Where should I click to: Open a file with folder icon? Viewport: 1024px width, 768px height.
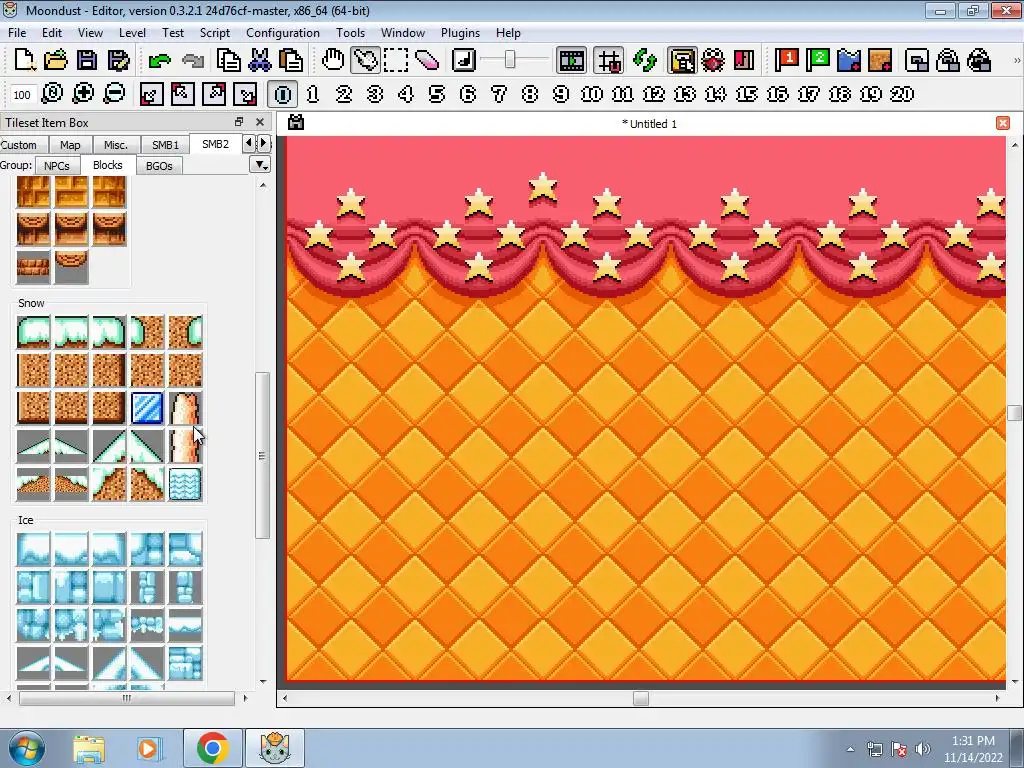(56, 60)
